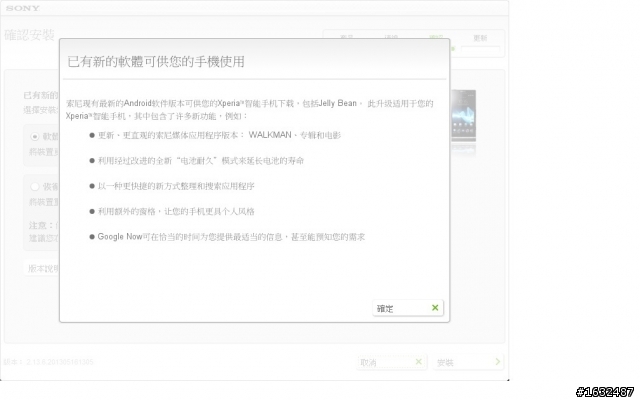Click the green X icon on 確定 button
Image resolution: width=640 pixels, height=400 pixels.
[x=435, y=308]
